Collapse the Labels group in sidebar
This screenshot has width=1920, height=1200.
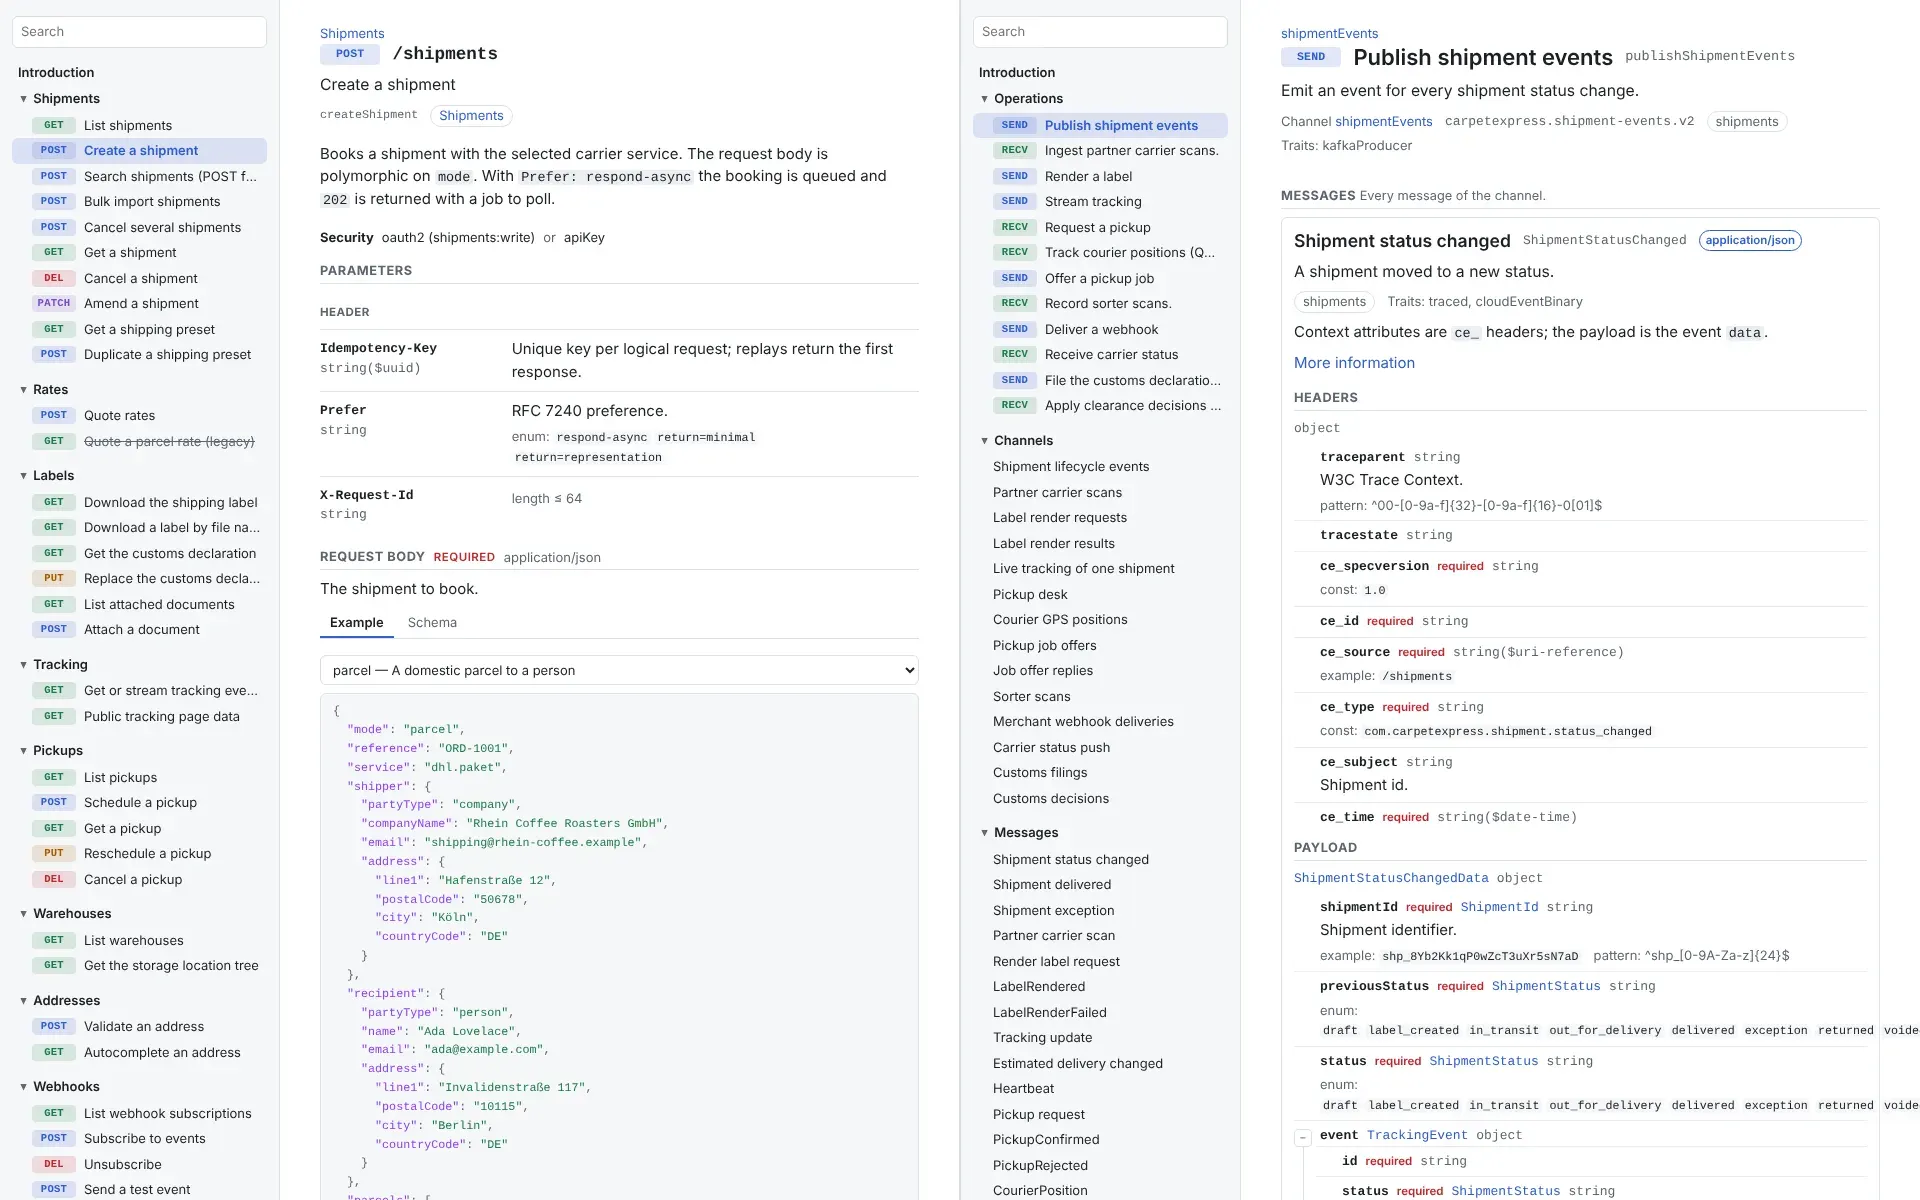(23, 476)
